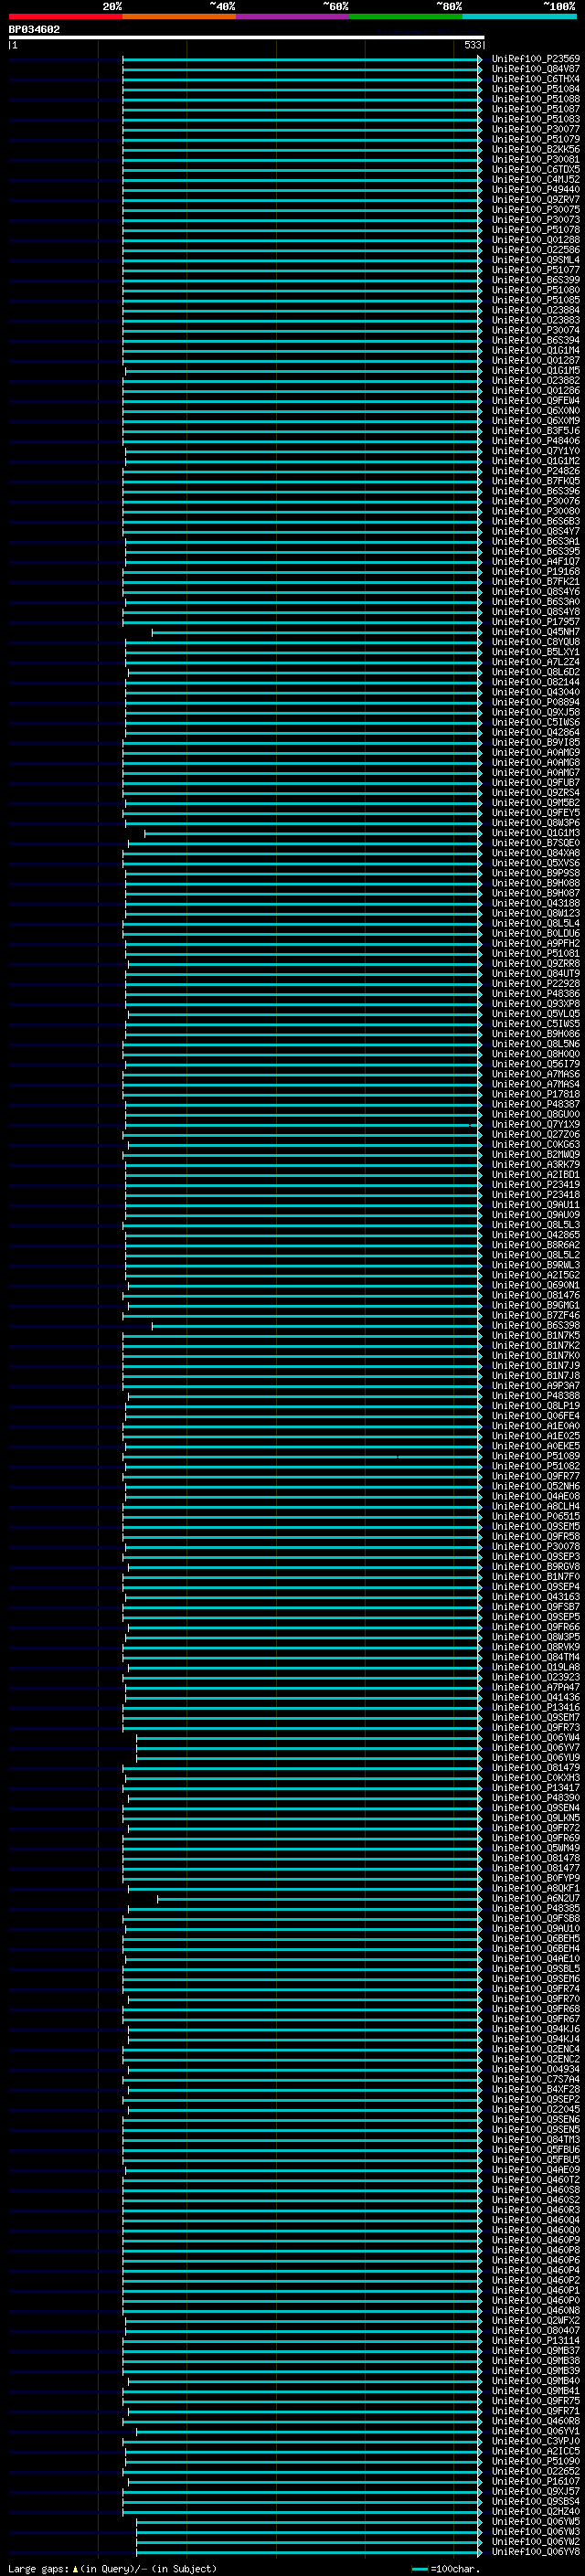Viewport: 585px width, 2576px height.
Task: Open hit UniRef100_Q84V87
Action: [x=536, y=69]
